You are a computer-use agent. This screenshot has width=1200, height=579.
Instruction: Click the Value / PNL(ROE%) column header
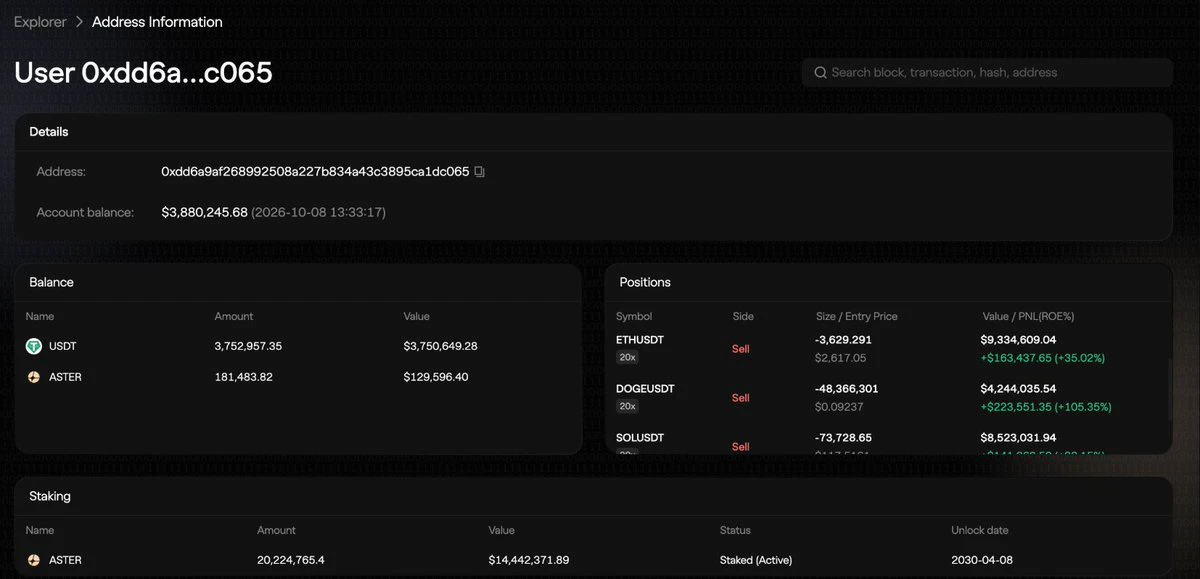1029,316
